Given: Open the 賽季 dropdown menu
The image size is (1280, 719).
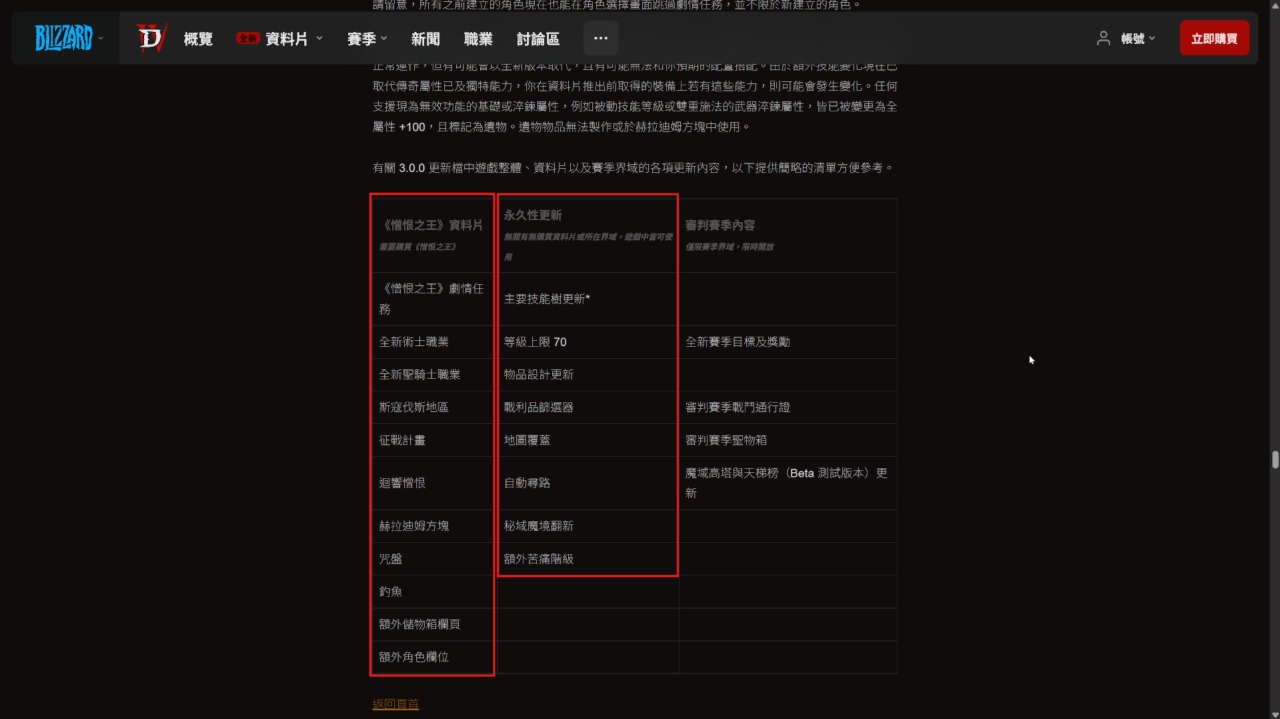Looking at the screenshot, I should (x=367, y=39).
